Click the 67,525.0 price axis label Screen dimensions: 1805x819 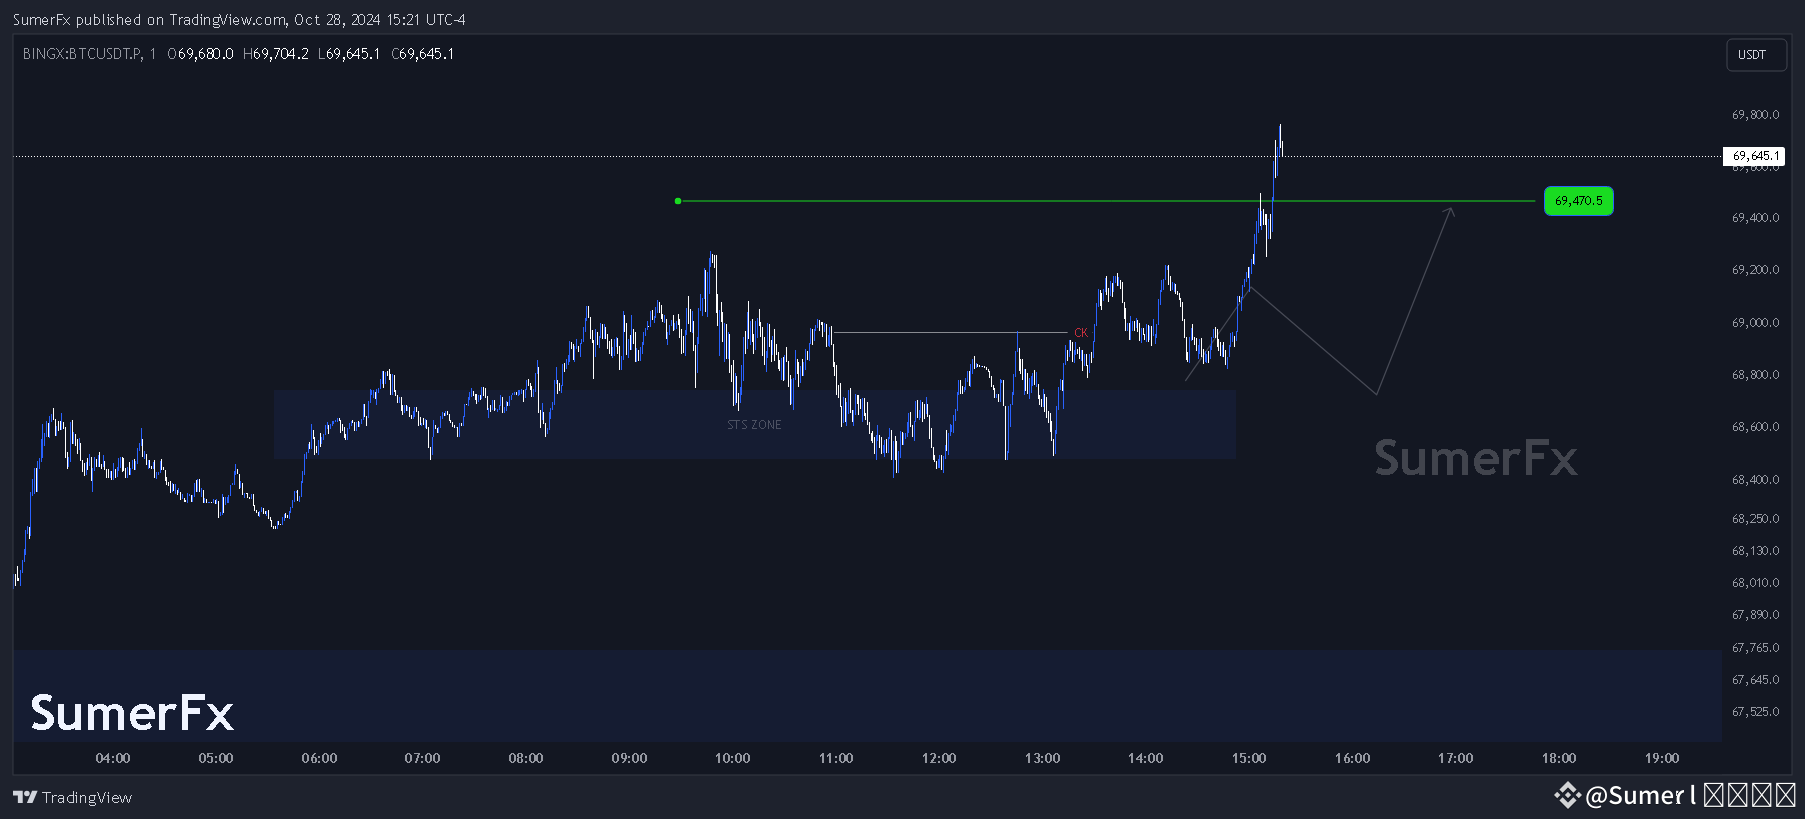(1755, 712)
